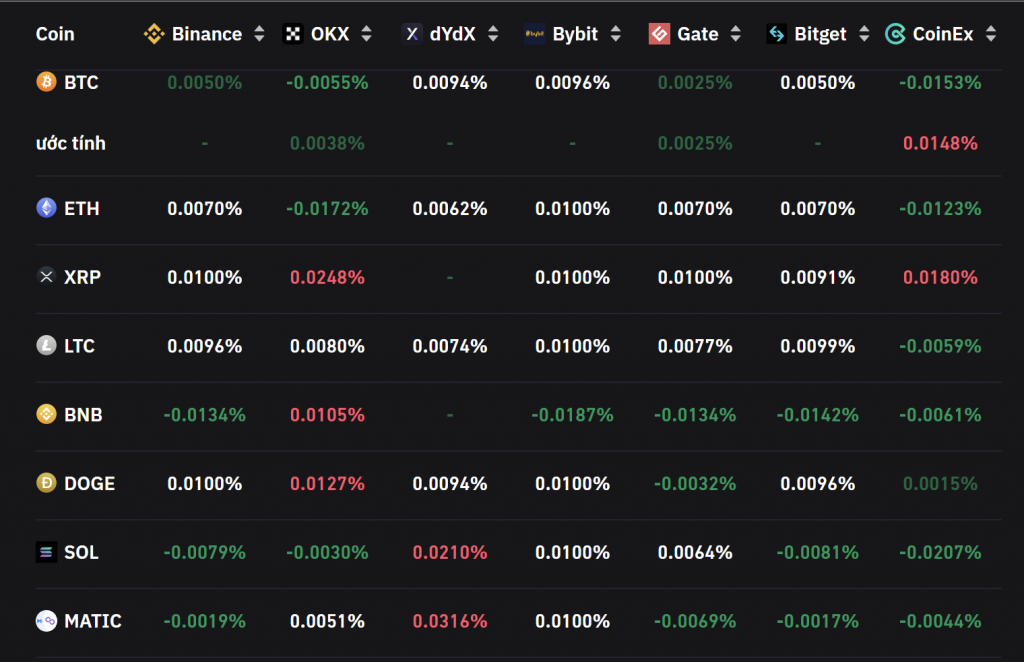Screen dimensions: 1024x662
Task: Click the Dogecoin coin icon
Action: (x=46, y=483)
